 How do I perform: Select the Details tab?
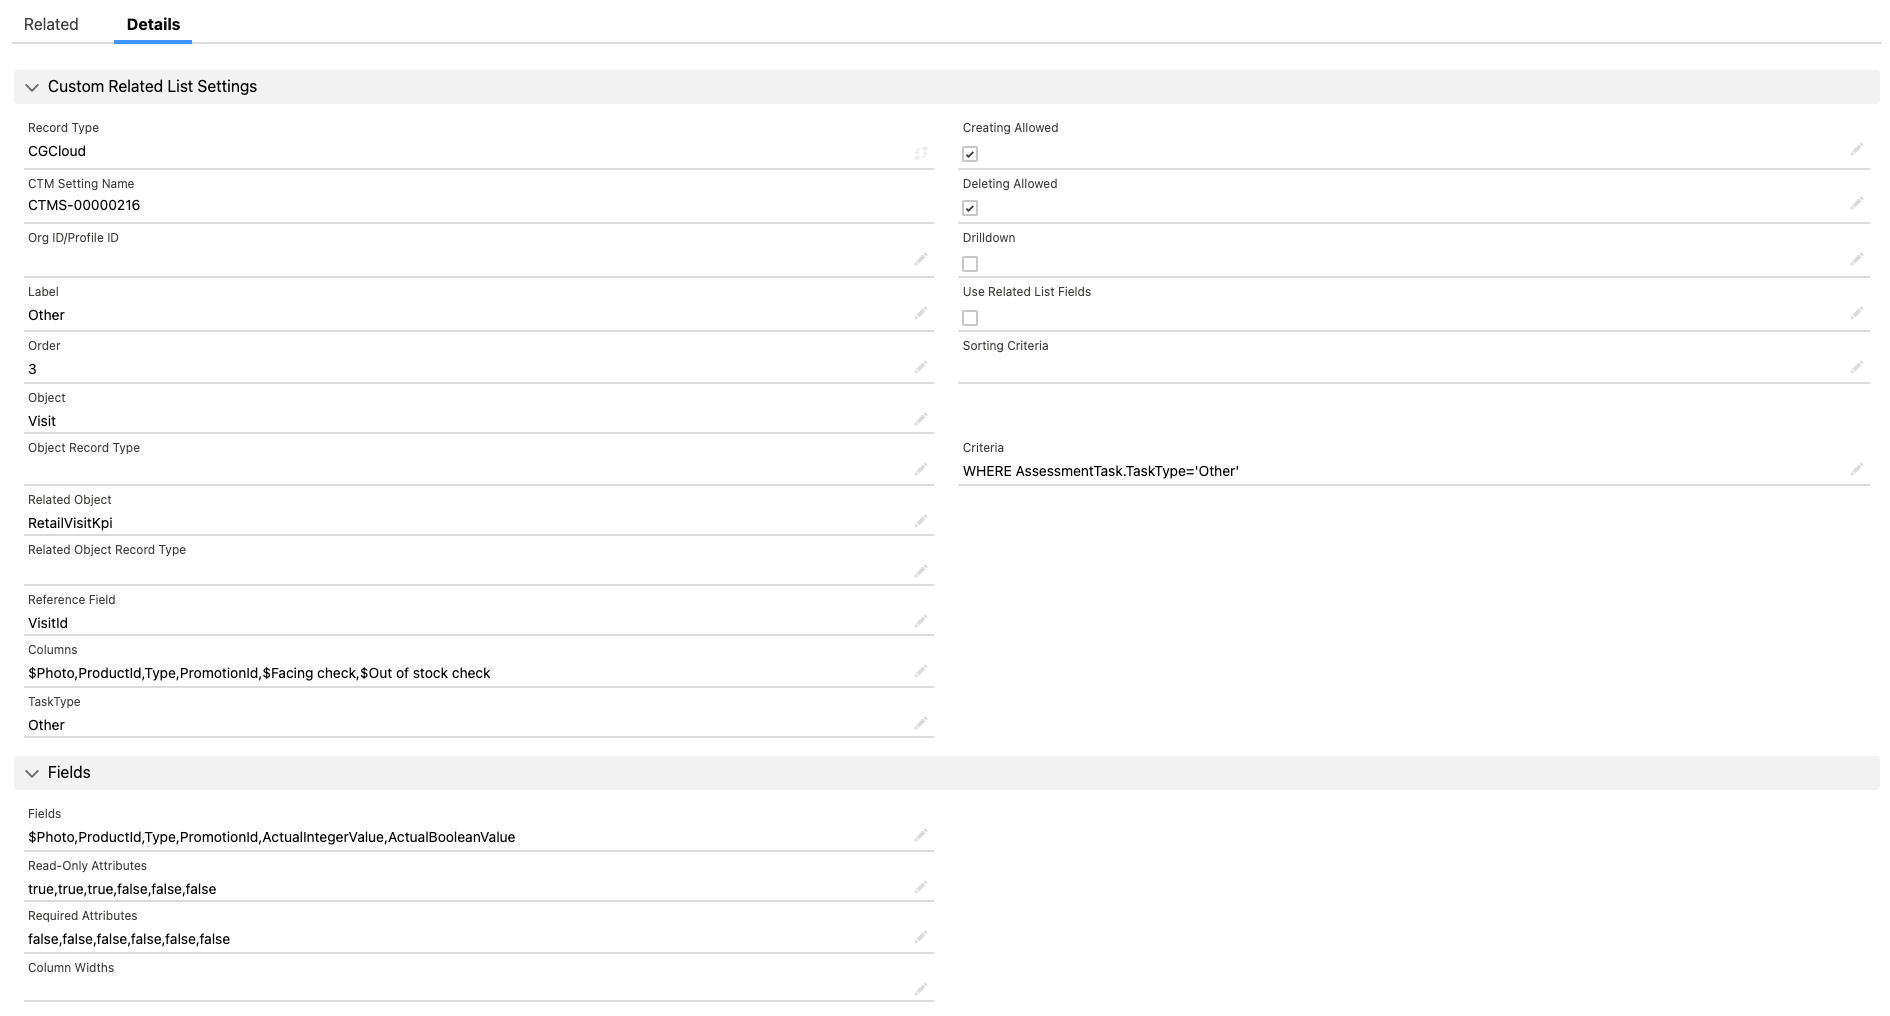[152, 24]
